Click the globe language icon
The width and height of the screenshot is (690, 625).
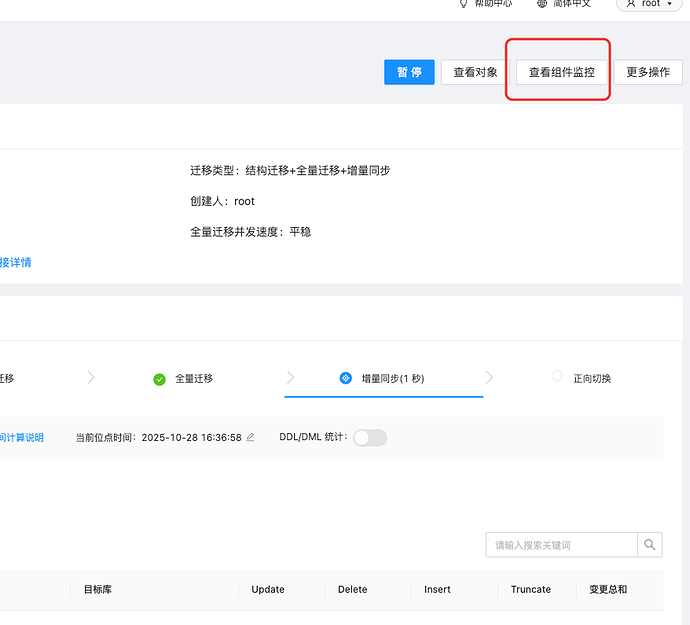(542, 4)
